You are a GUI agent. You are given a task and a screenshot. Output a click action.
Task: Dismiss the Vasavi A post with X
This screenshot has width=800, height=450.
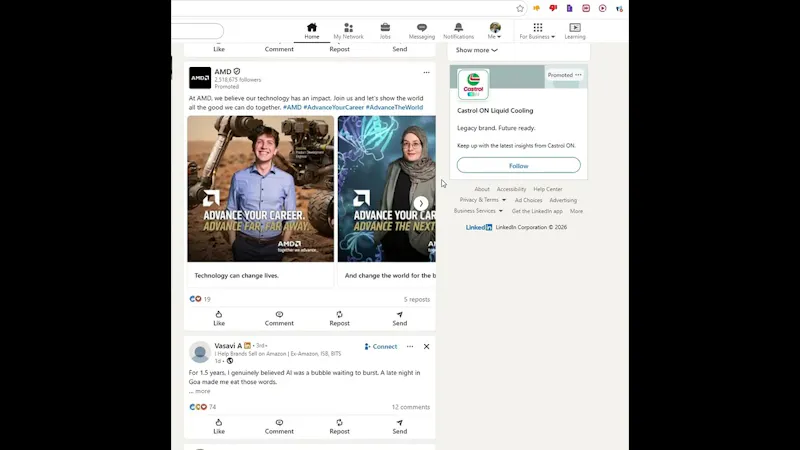pos(427,346)
